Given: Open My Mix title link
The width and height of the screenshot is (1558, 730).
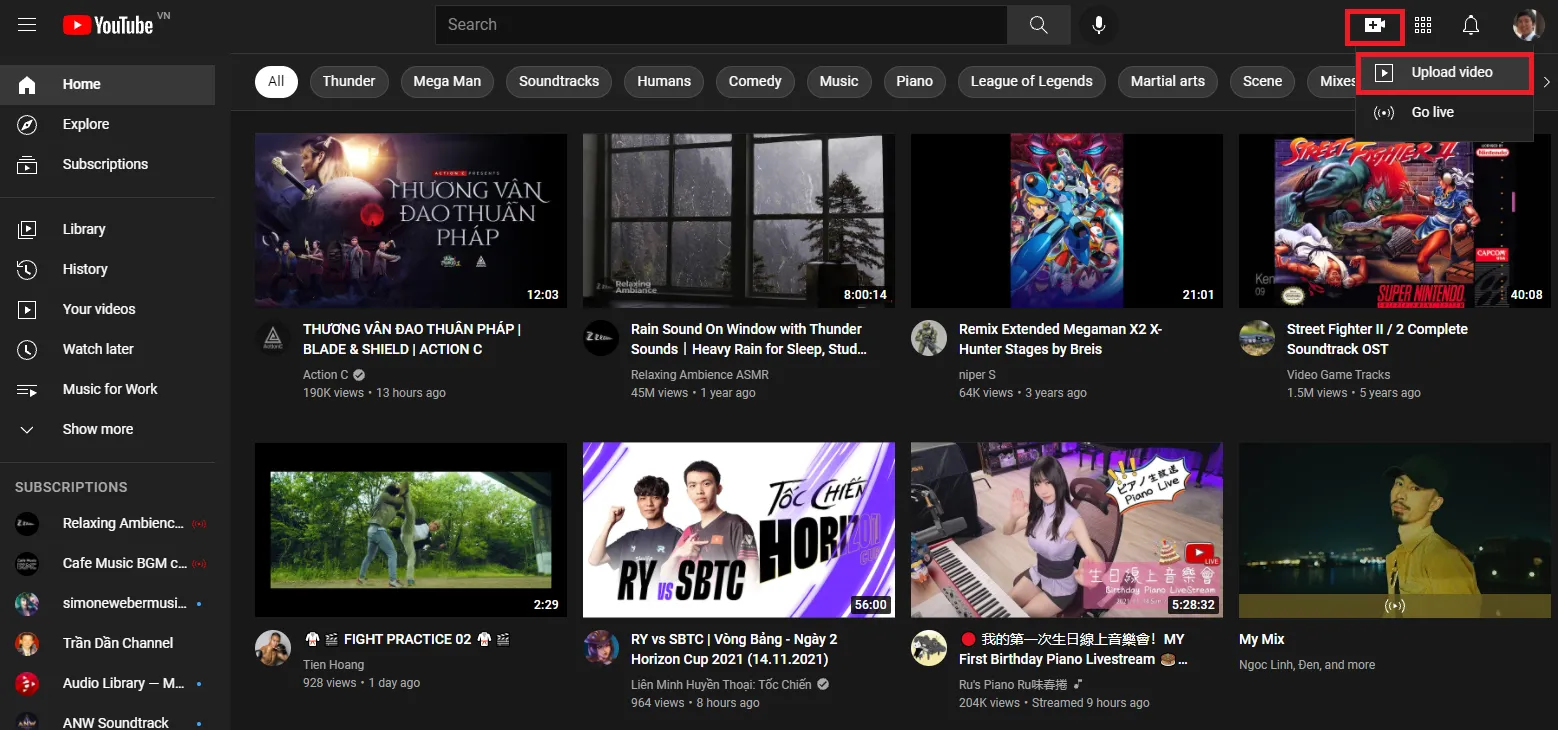Looking at the screenshot, I should pyautogui.click(x=1262, y=639).
